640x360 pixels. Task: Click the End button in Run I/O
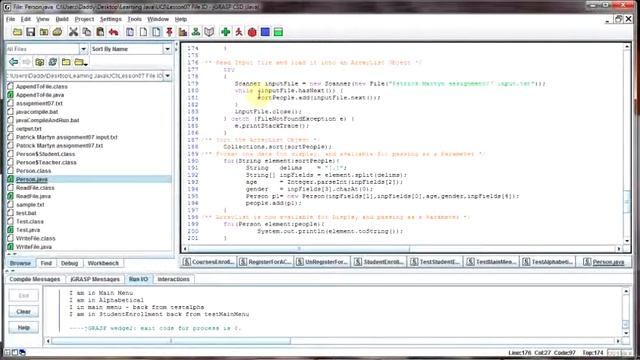(24, 296)
